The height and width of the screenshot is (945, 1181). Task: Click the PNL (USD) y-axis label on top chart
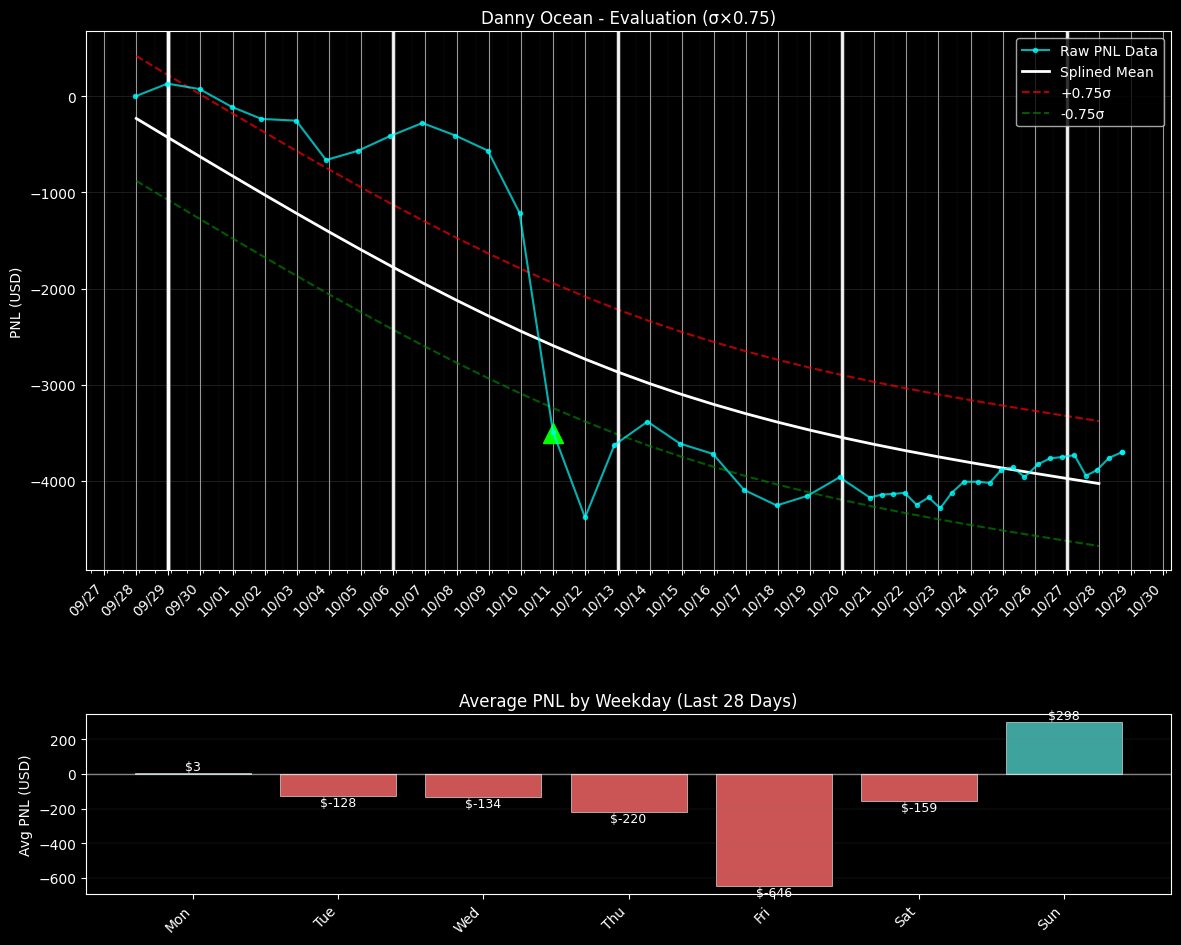click(x=16, y=302)
